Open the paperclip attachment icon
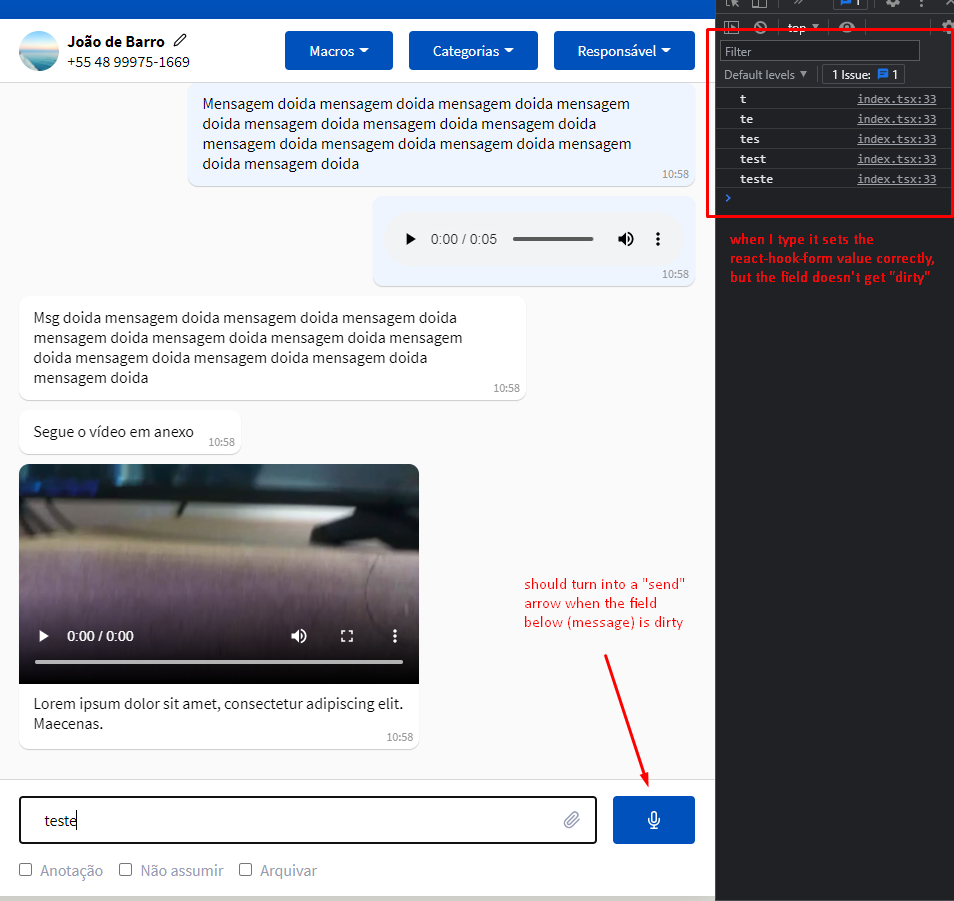The height and width of the screenshot is (901, 954). 572,819
